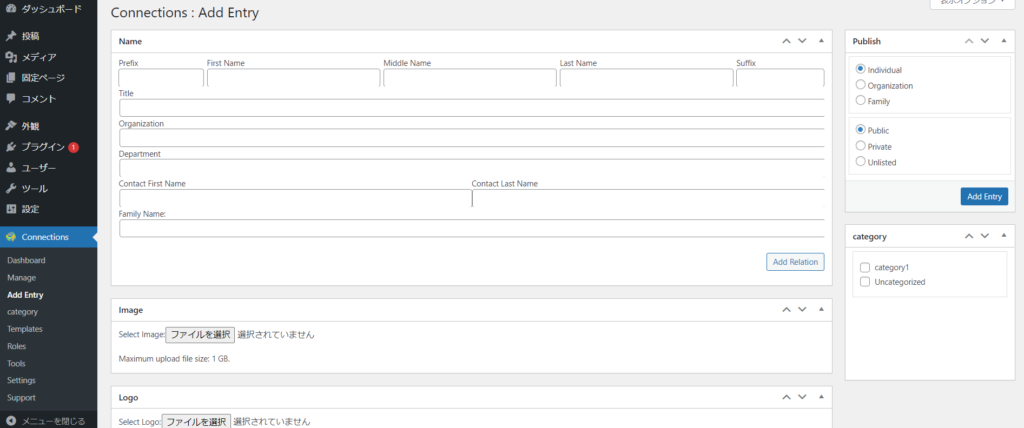Collapse the Name panel with triangle toggle
This screenshot has width=1024, height=428.
coord(821,41)
